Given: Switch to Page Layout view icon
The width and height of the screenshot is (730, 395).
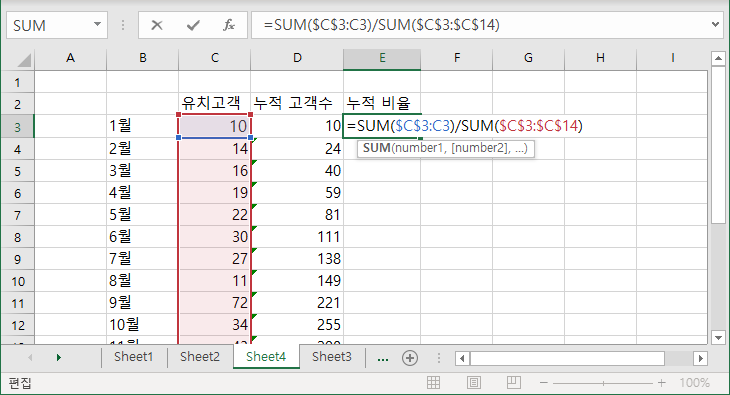Looking at the screenshot, I should tap(473, 383).
